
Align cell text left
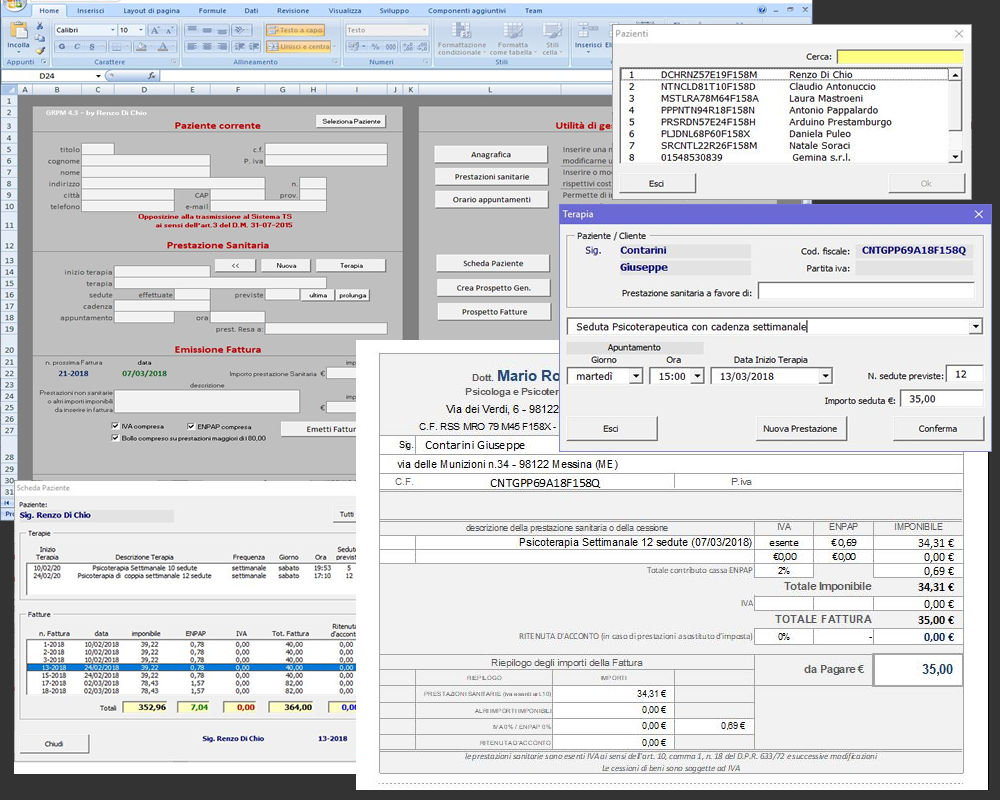(x=191, y=47)
